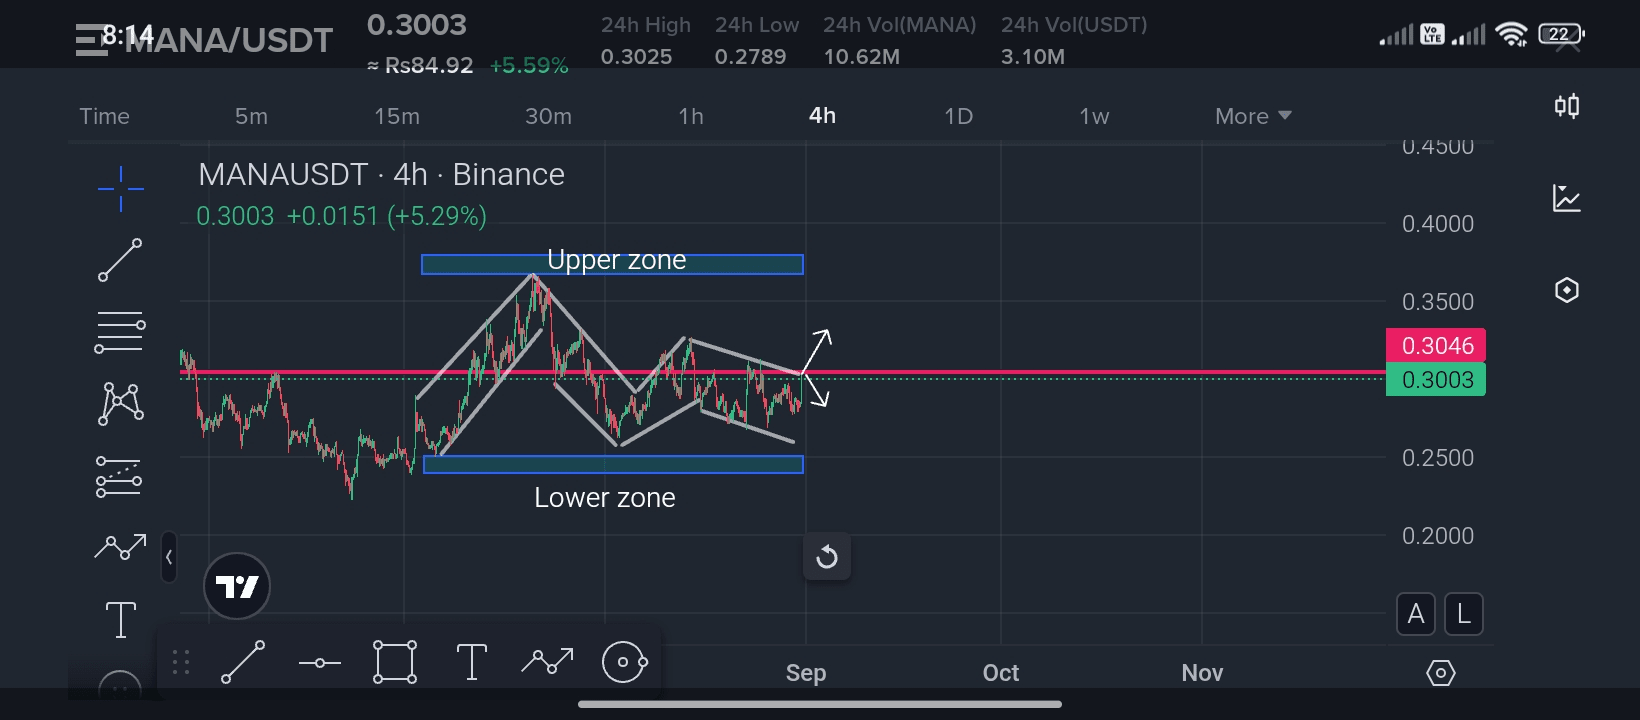Collapse the drawing toolbar with the chevron

pyautogui.click(x=169, y=557)
